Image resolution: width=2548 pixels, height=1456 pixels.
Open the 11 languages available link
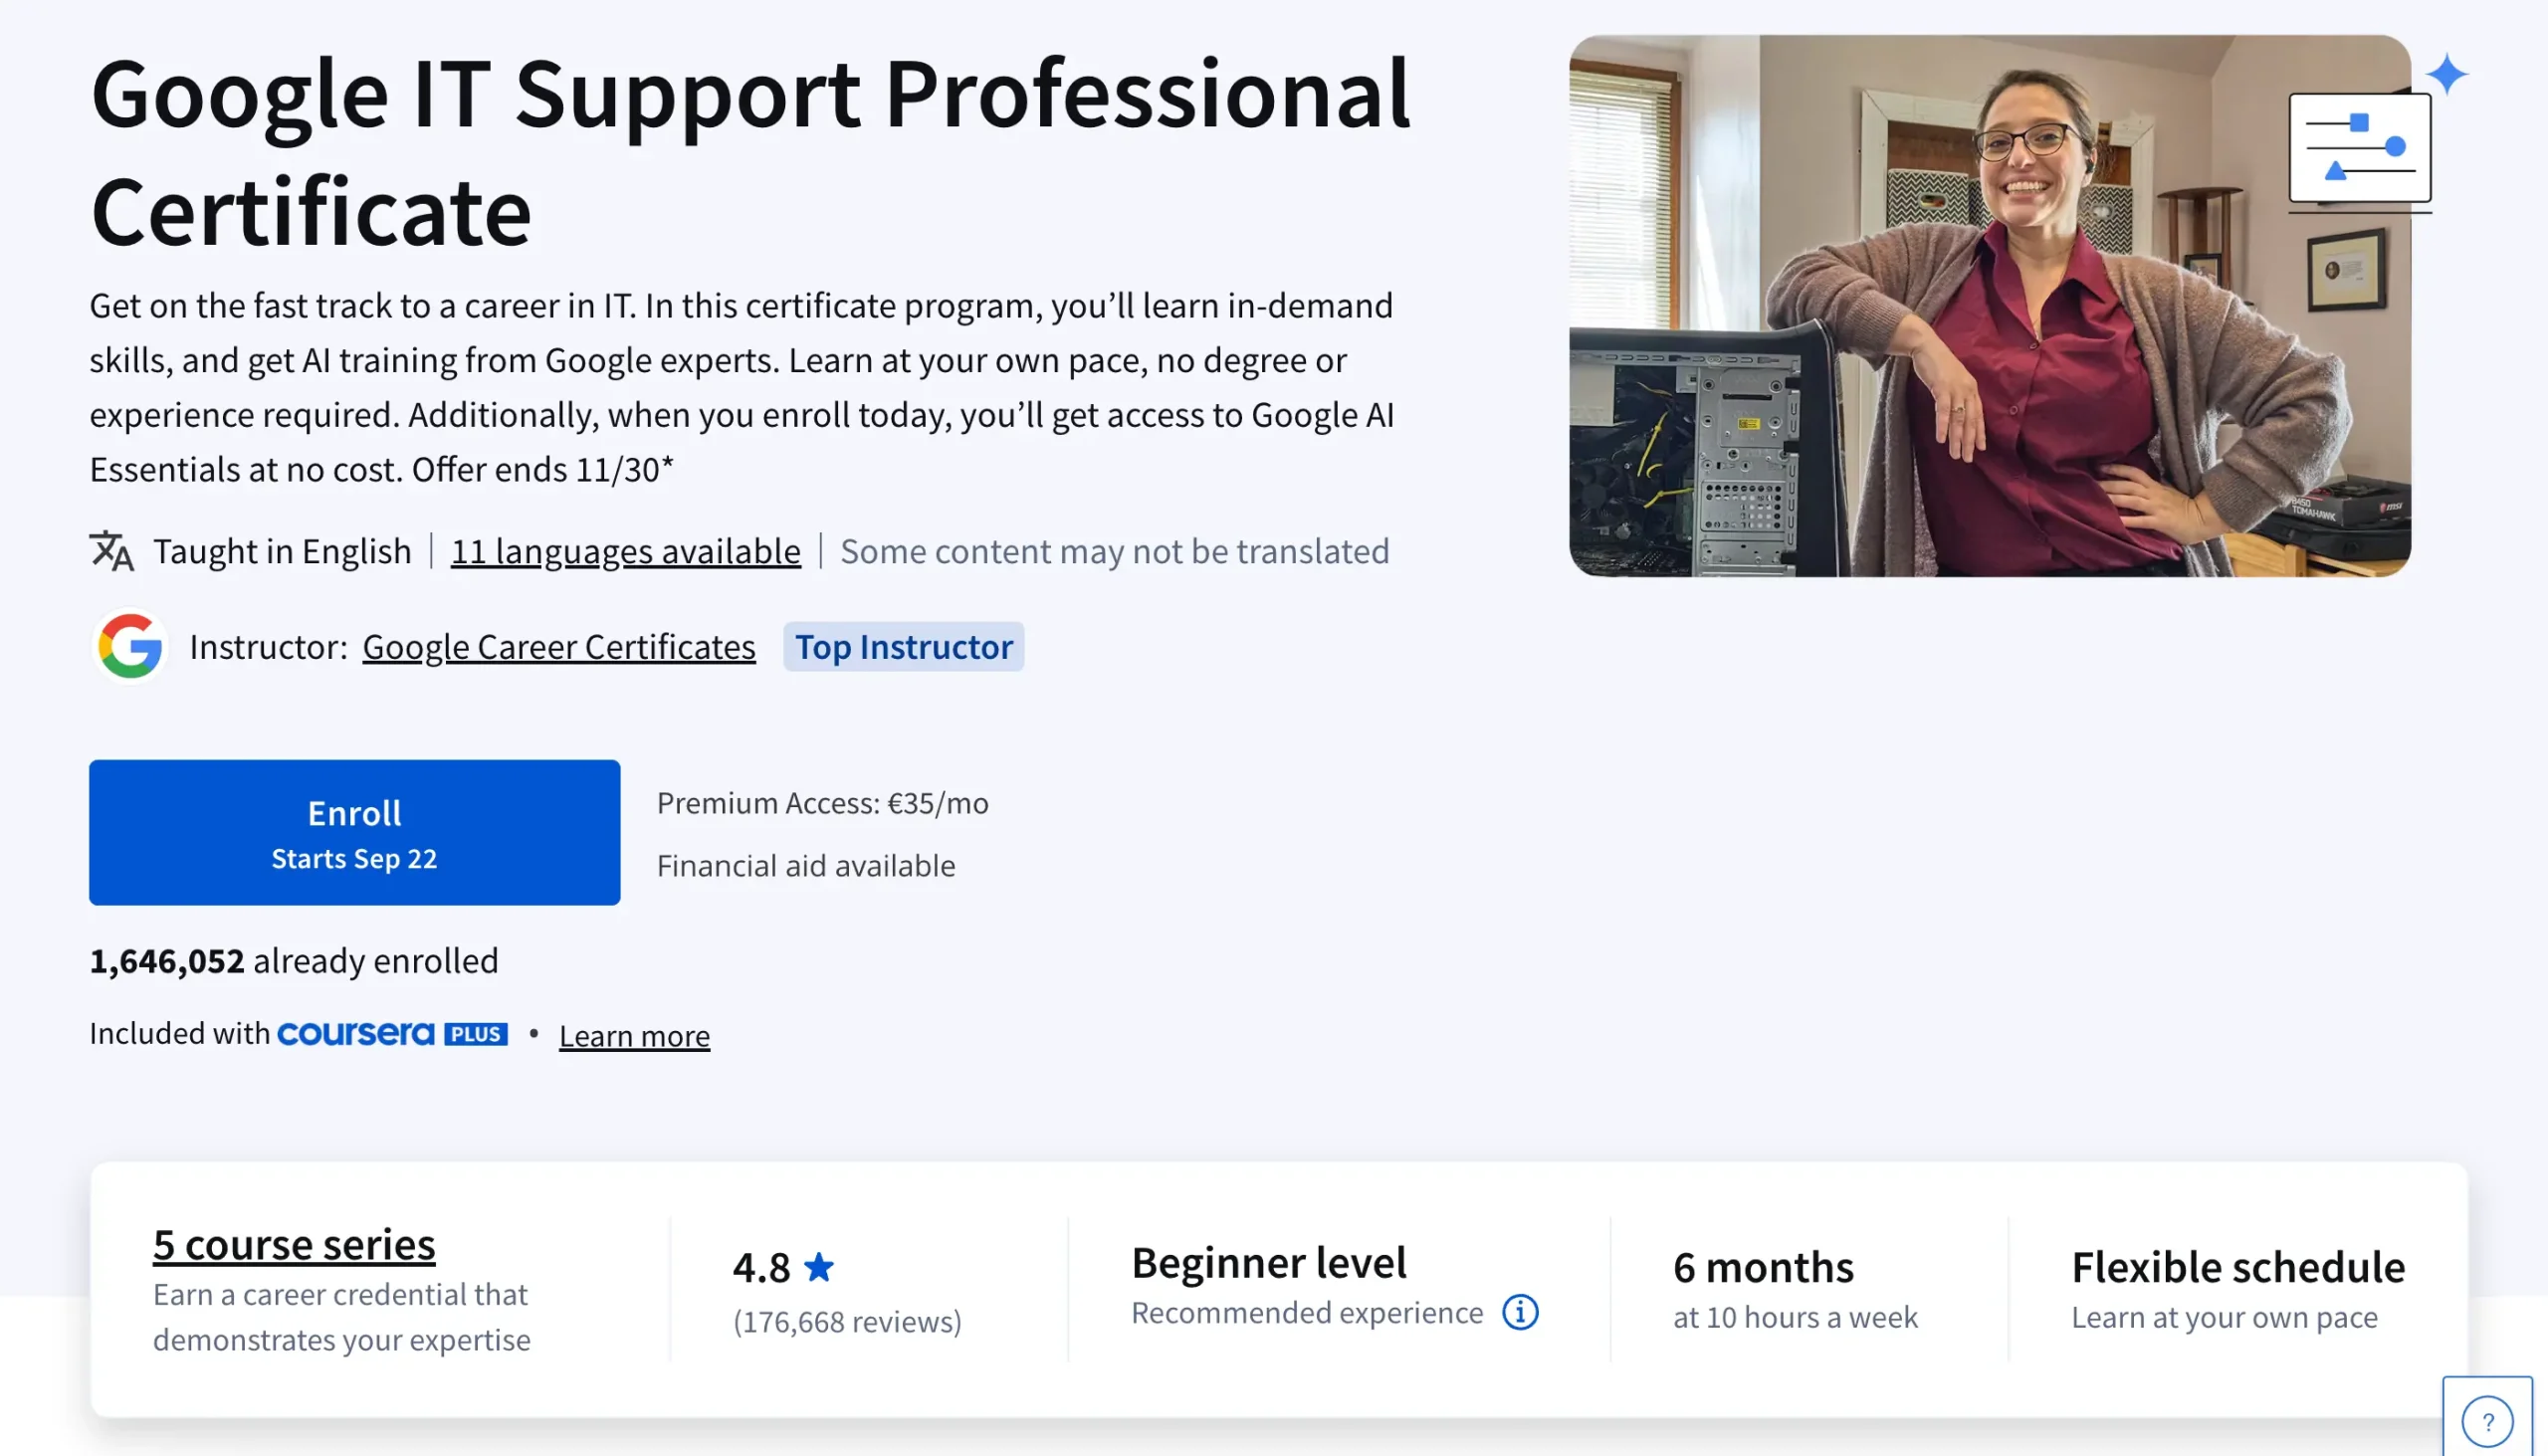[x=625, y=551]
